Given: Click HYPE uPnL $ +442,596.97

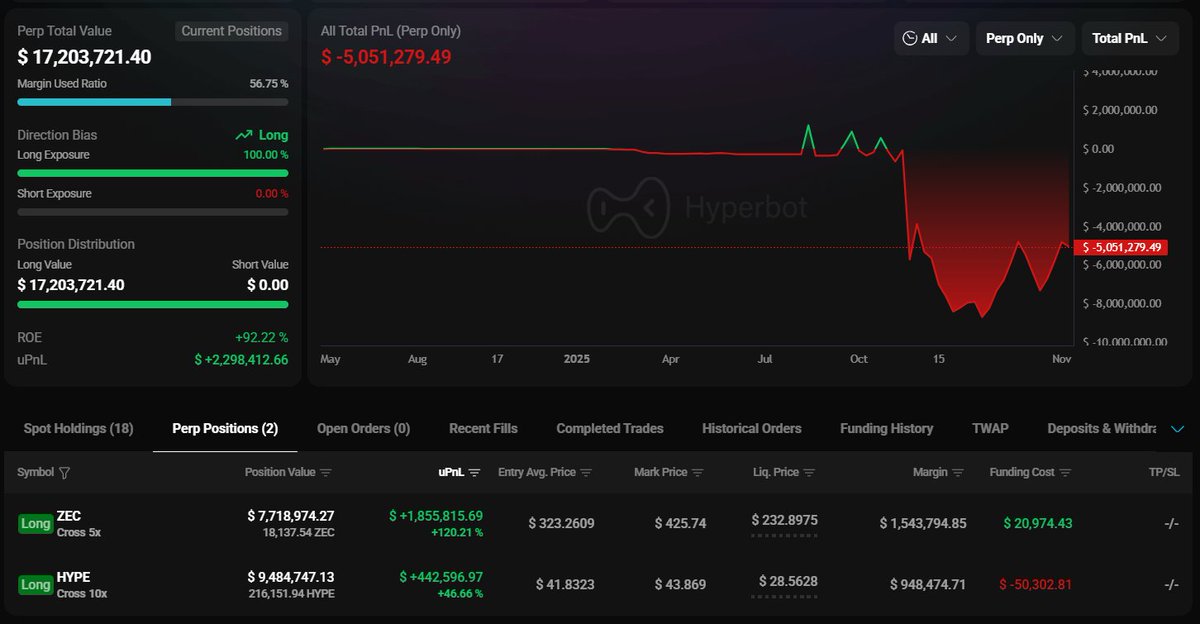Looking at the screenshot, I should 441,577.
